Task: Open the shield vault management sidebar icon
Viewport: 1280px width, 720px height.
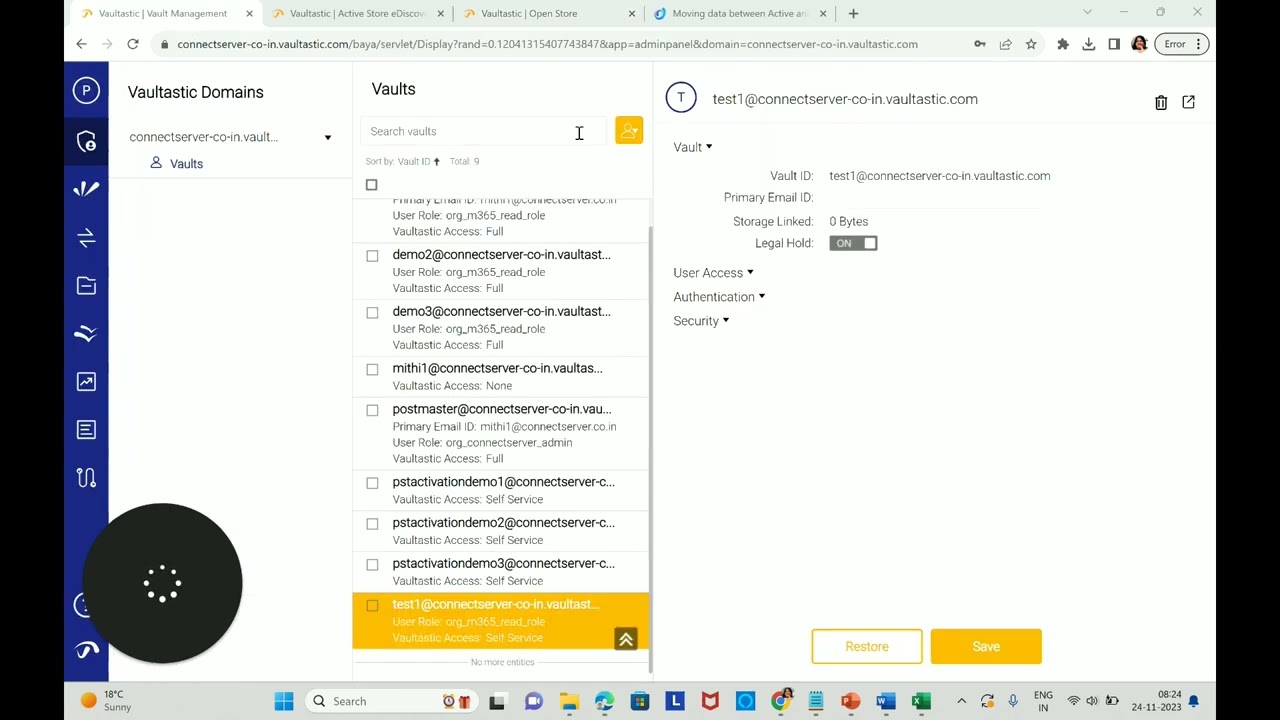Action: (x=86, y=141)
